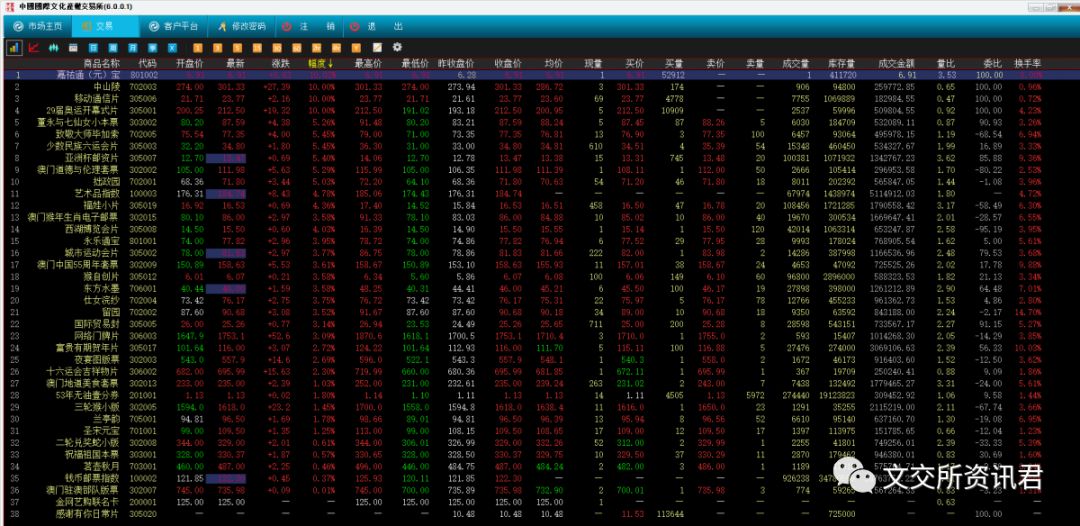Select the 福娃小片 row
Screen dimensions: 1080x526
(540, 205)
